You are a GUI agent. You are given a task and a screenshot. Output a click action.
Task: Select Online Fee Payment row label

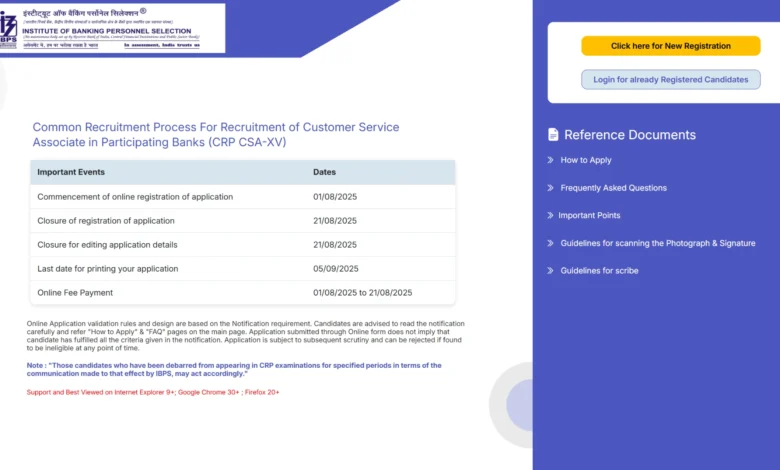click(75, 293)
